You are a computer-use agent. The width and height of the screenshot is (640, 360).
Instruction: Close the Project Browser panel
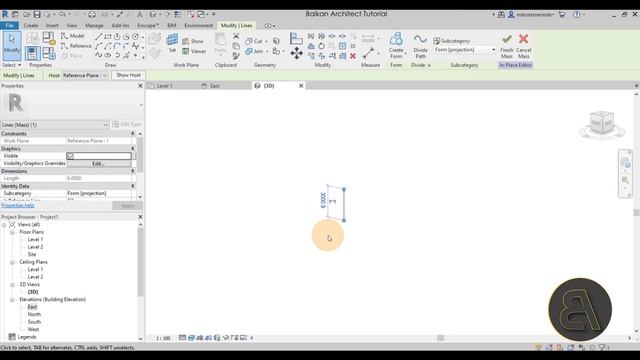(x=140, y=217)
